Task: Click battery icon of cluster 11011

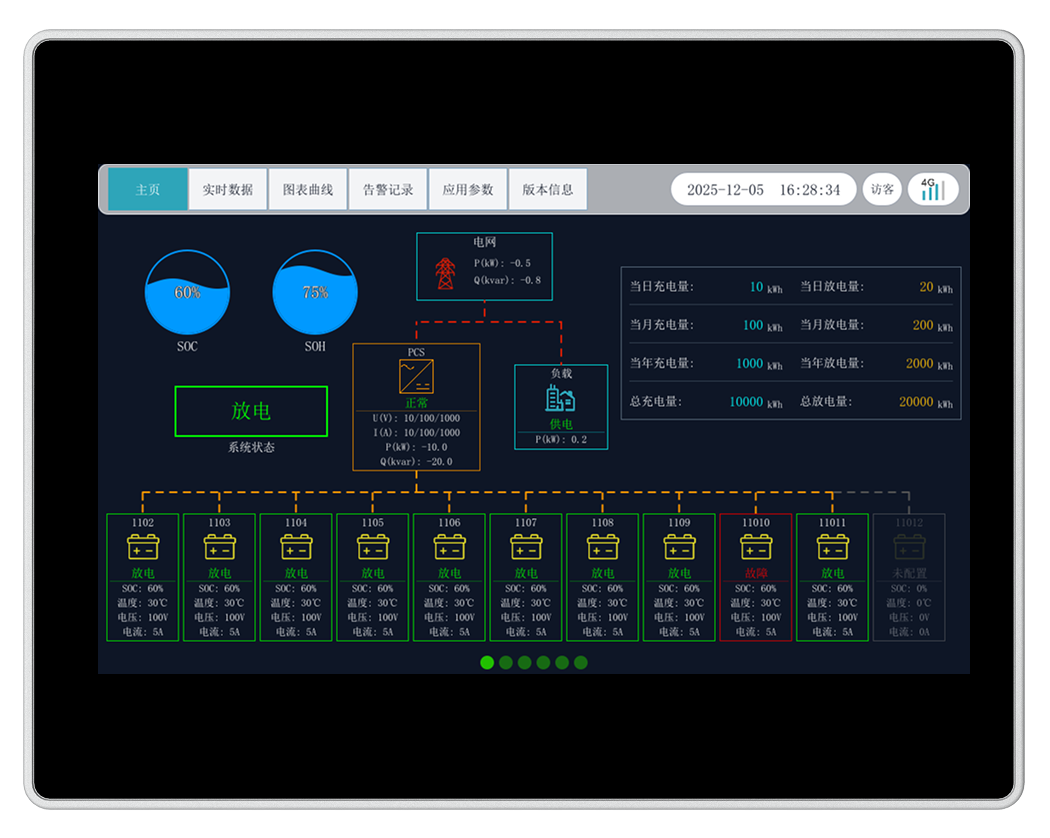Action: pos(832,547)
